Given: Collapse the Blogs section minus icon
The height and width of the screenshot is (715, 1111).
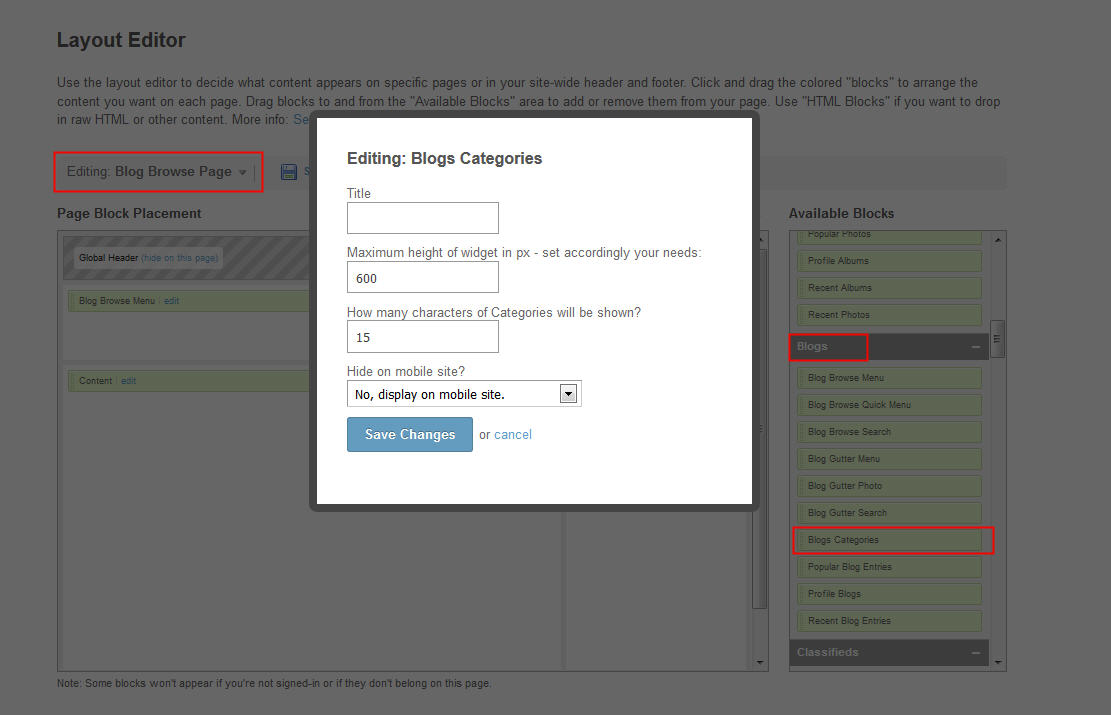Looking at the screenshot, I should click(975, 347).
